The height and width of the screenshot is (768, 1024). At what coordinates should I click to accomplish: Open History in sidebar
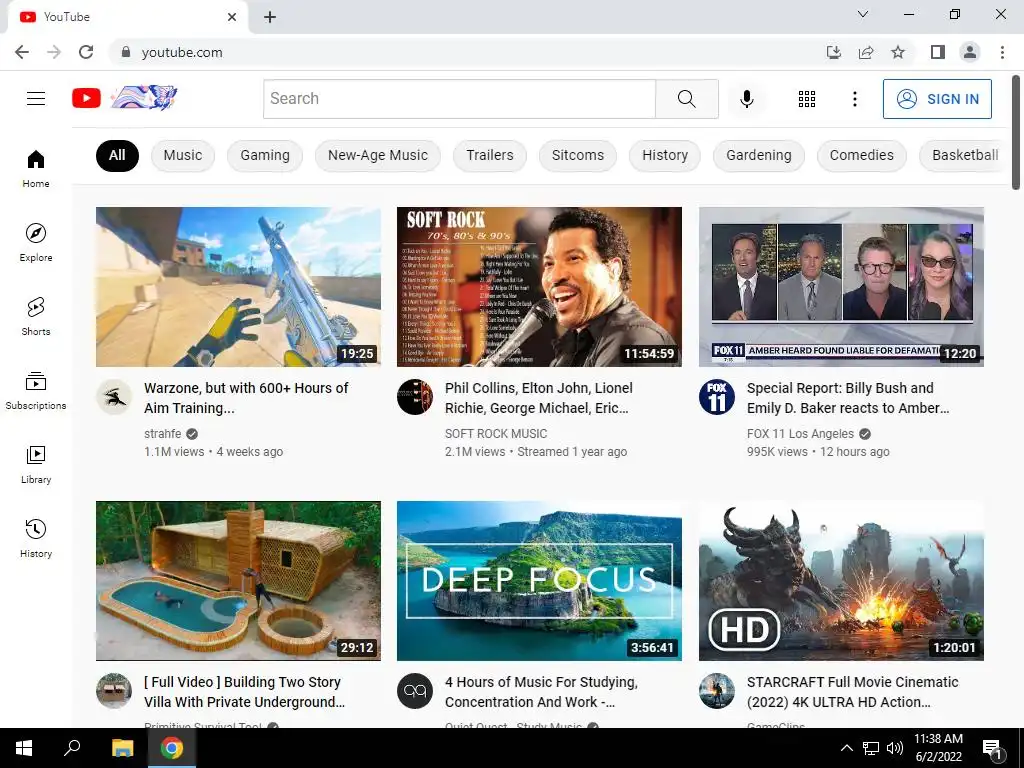[36, 539]
